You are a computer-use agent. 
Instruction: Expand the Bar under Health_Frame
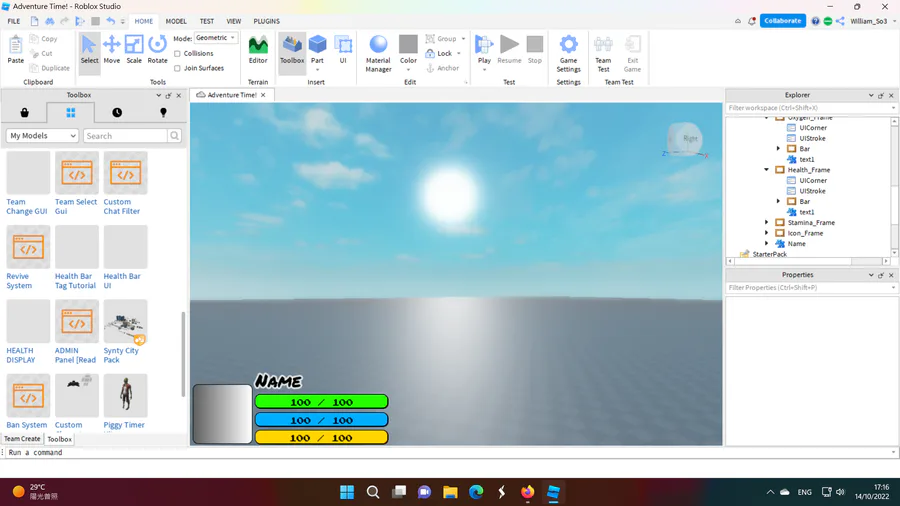tap(778, 201)
